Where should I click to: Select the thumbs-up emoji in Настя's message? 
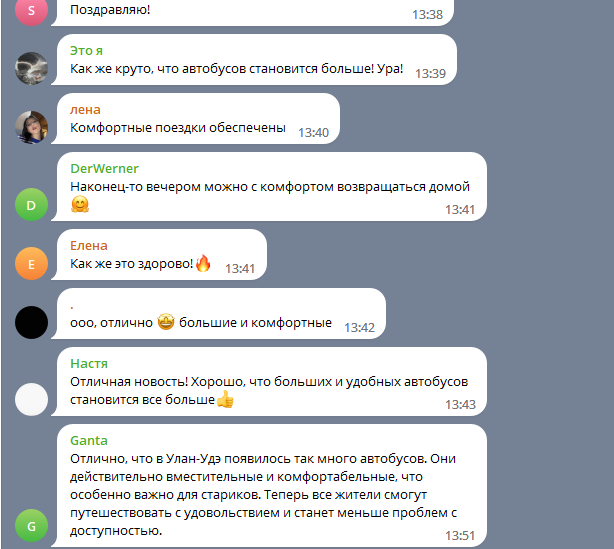click(x=225, y=399)
